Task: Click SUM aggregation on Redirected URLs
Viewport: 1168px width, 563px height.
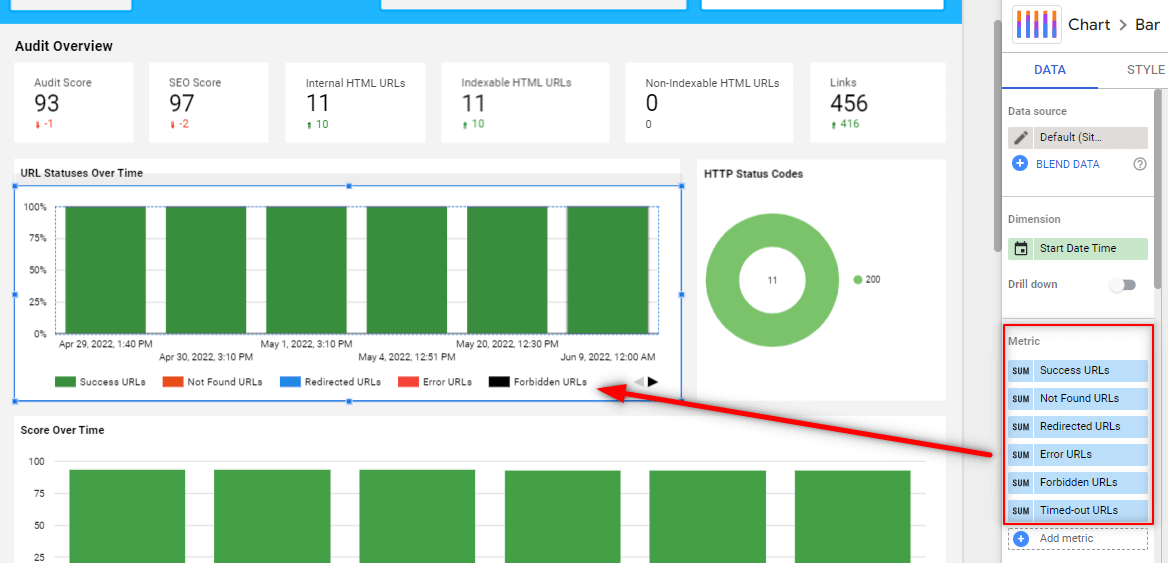Action: (1021, 427)
